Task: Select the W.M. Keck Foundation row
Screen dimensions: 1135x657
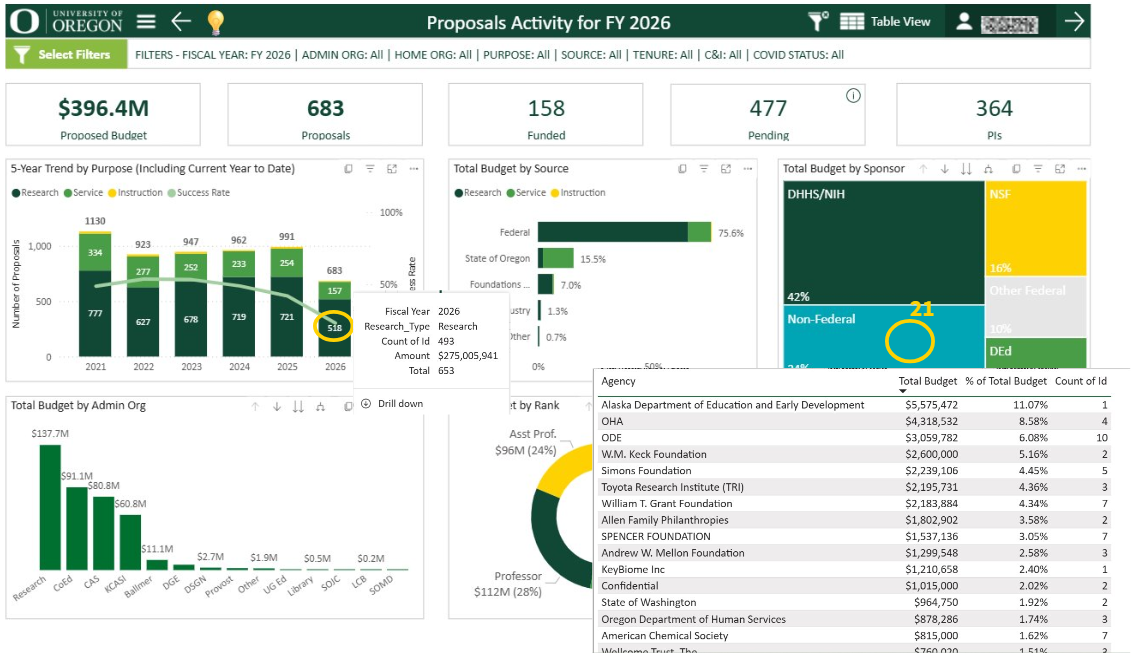Action: click(855, 454)
